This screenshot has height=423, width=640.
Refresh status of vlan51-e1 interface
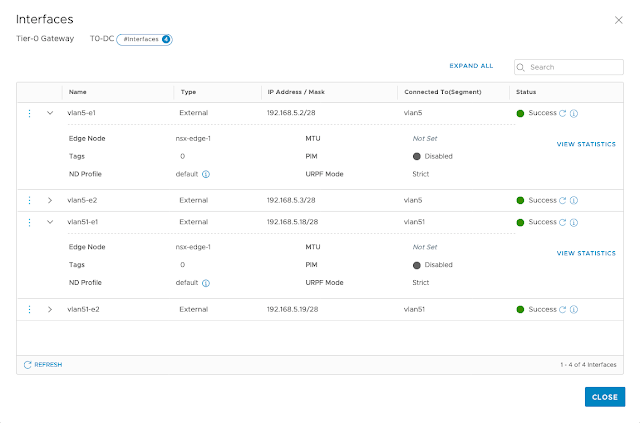point(563,222)
